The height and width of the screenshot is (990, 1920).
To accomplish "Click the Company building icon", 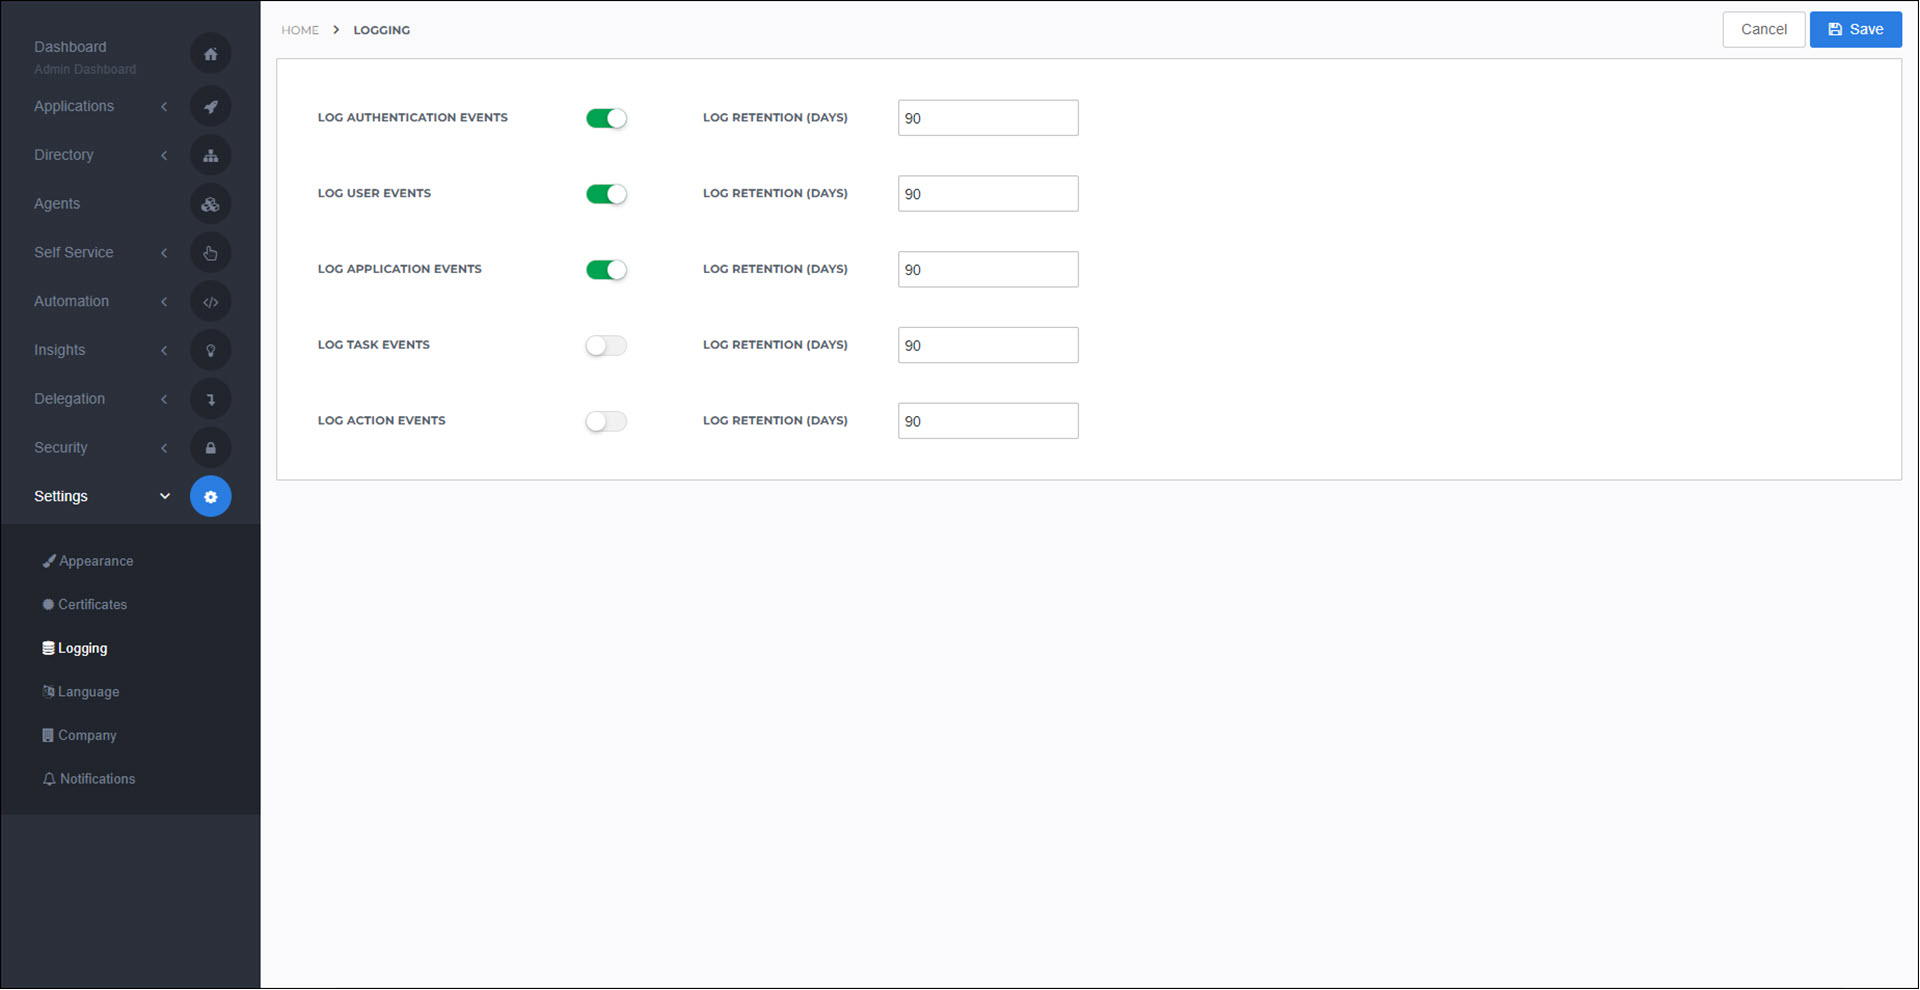I will click(x=48, y=735).
